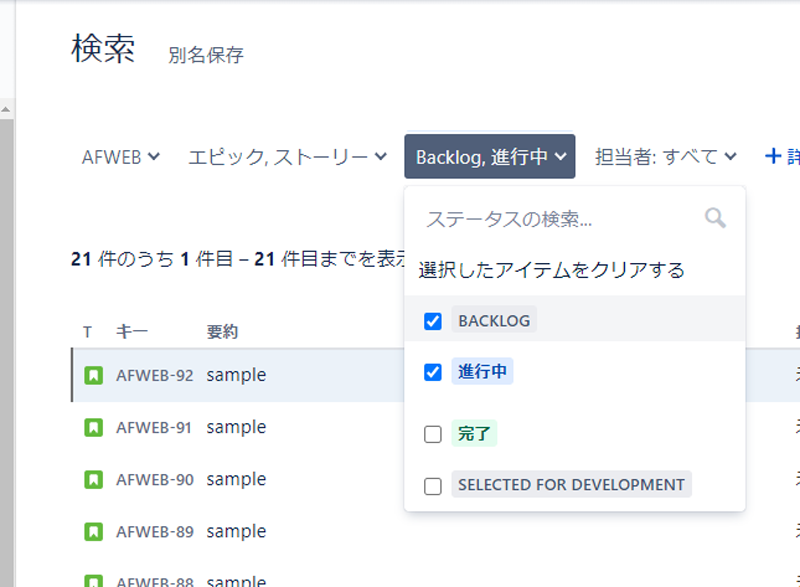Open the sample summary of AFWEB-89
This screenshot has width=800, height=587.
click(x=236, y=531)
